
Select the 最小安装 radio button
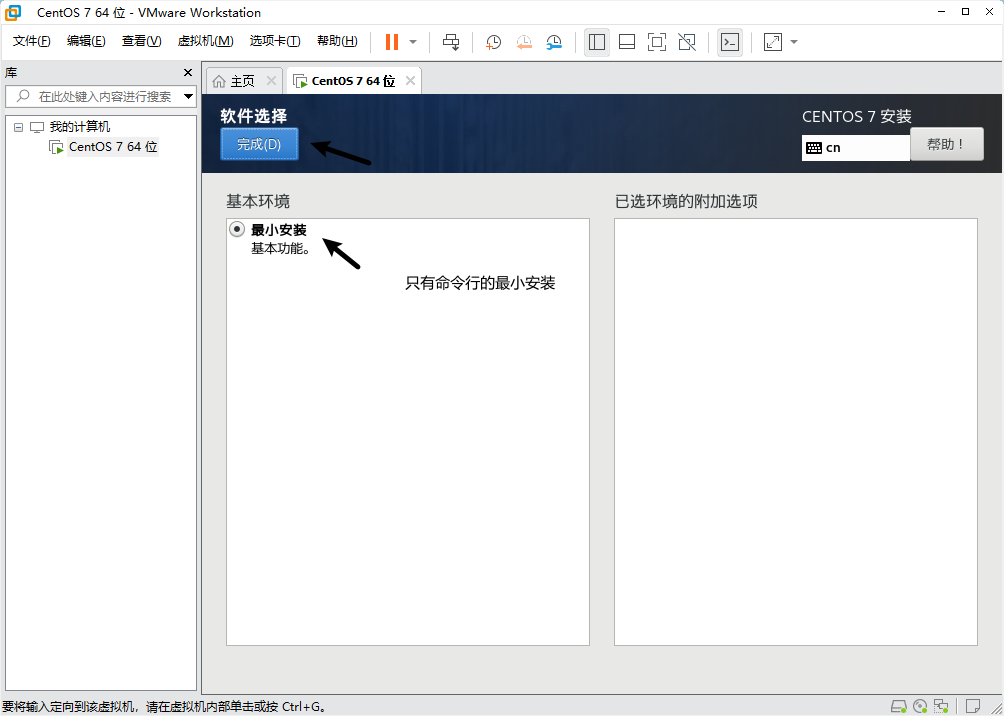click(238, 229)
